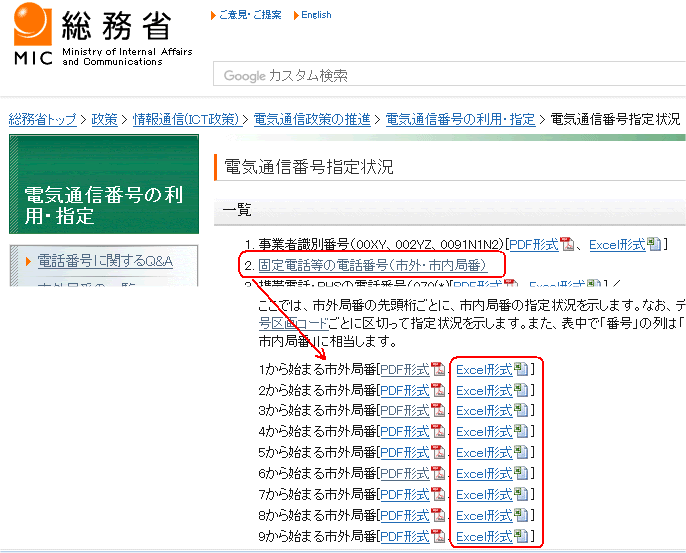Open Excel形式 for 5から始まる市外局番
686x553 pixels.
pyautogui.click(x=484, y=452)
